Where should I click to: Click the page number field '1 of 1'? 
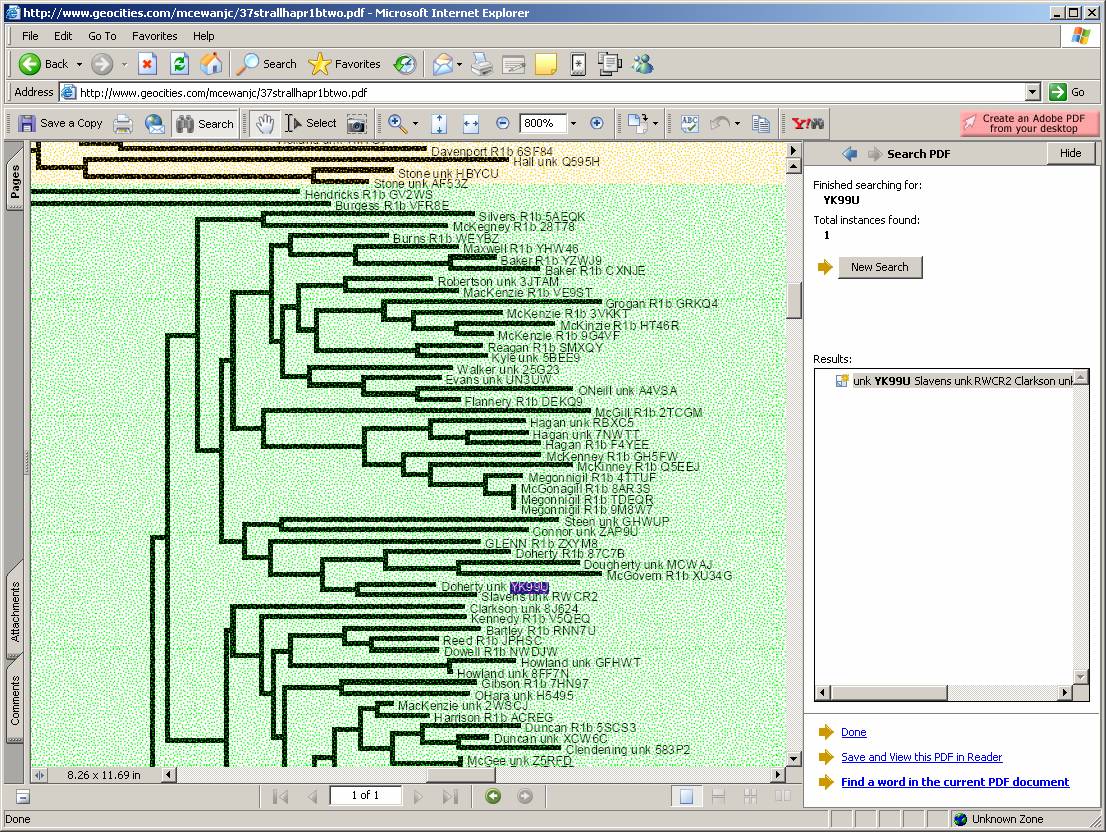365,795
